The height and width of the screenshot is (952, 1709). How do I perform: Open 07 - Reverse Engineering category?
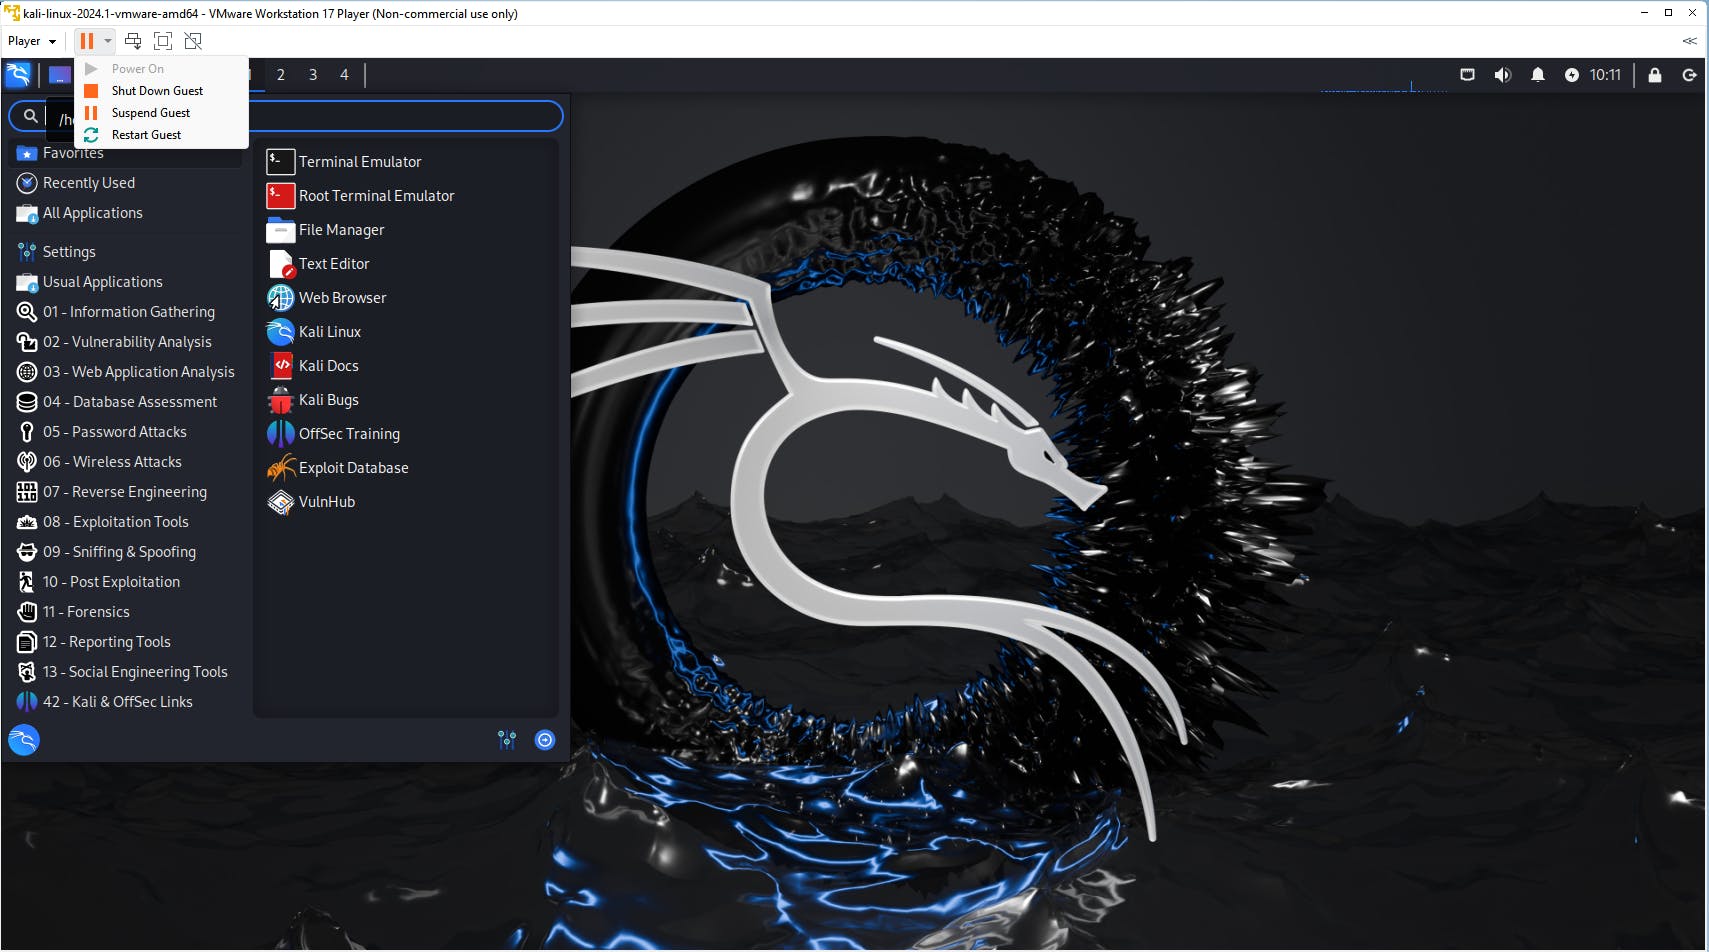point(126,492)
